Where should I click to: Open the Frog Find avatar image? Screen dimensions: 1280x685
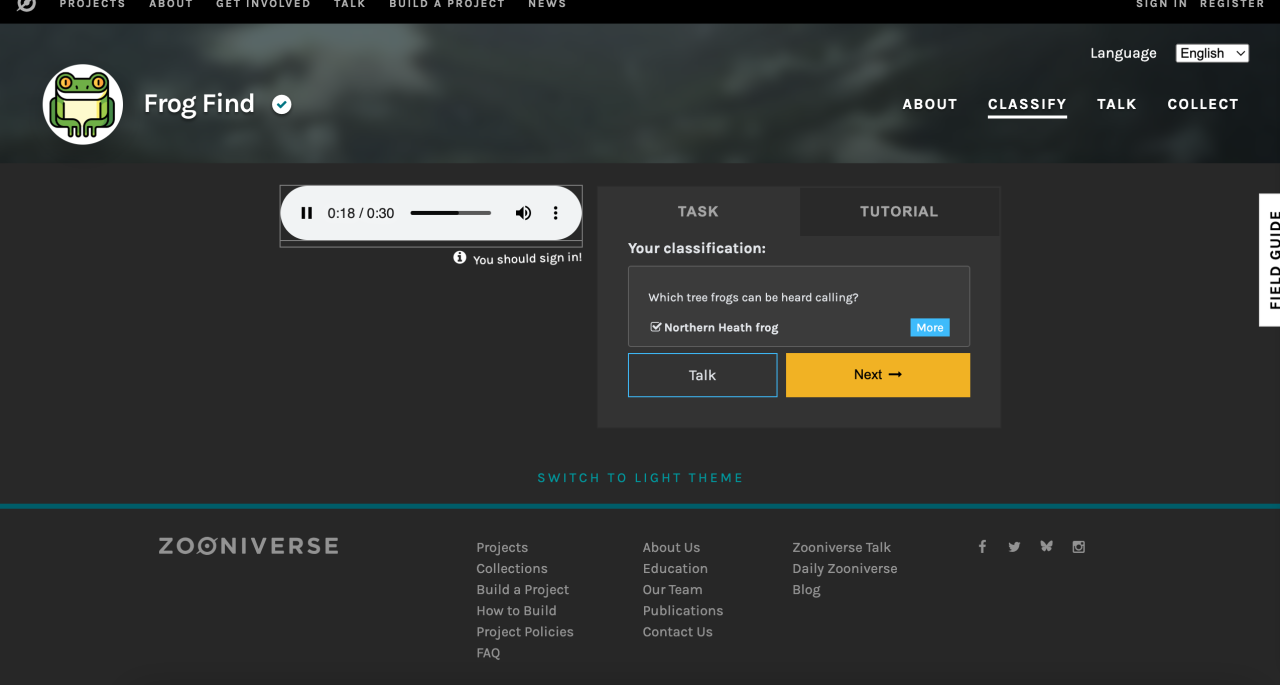point(83,104)
